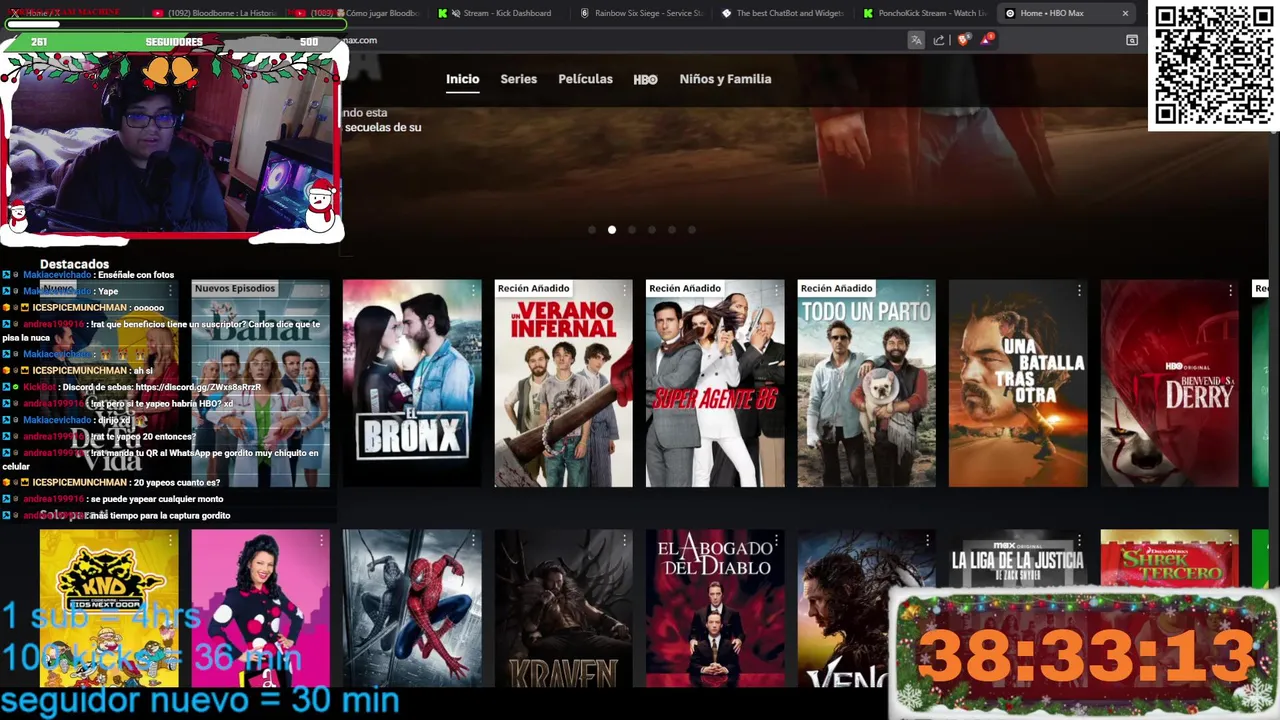
Task: Open the Películas section
Action: 585,79
